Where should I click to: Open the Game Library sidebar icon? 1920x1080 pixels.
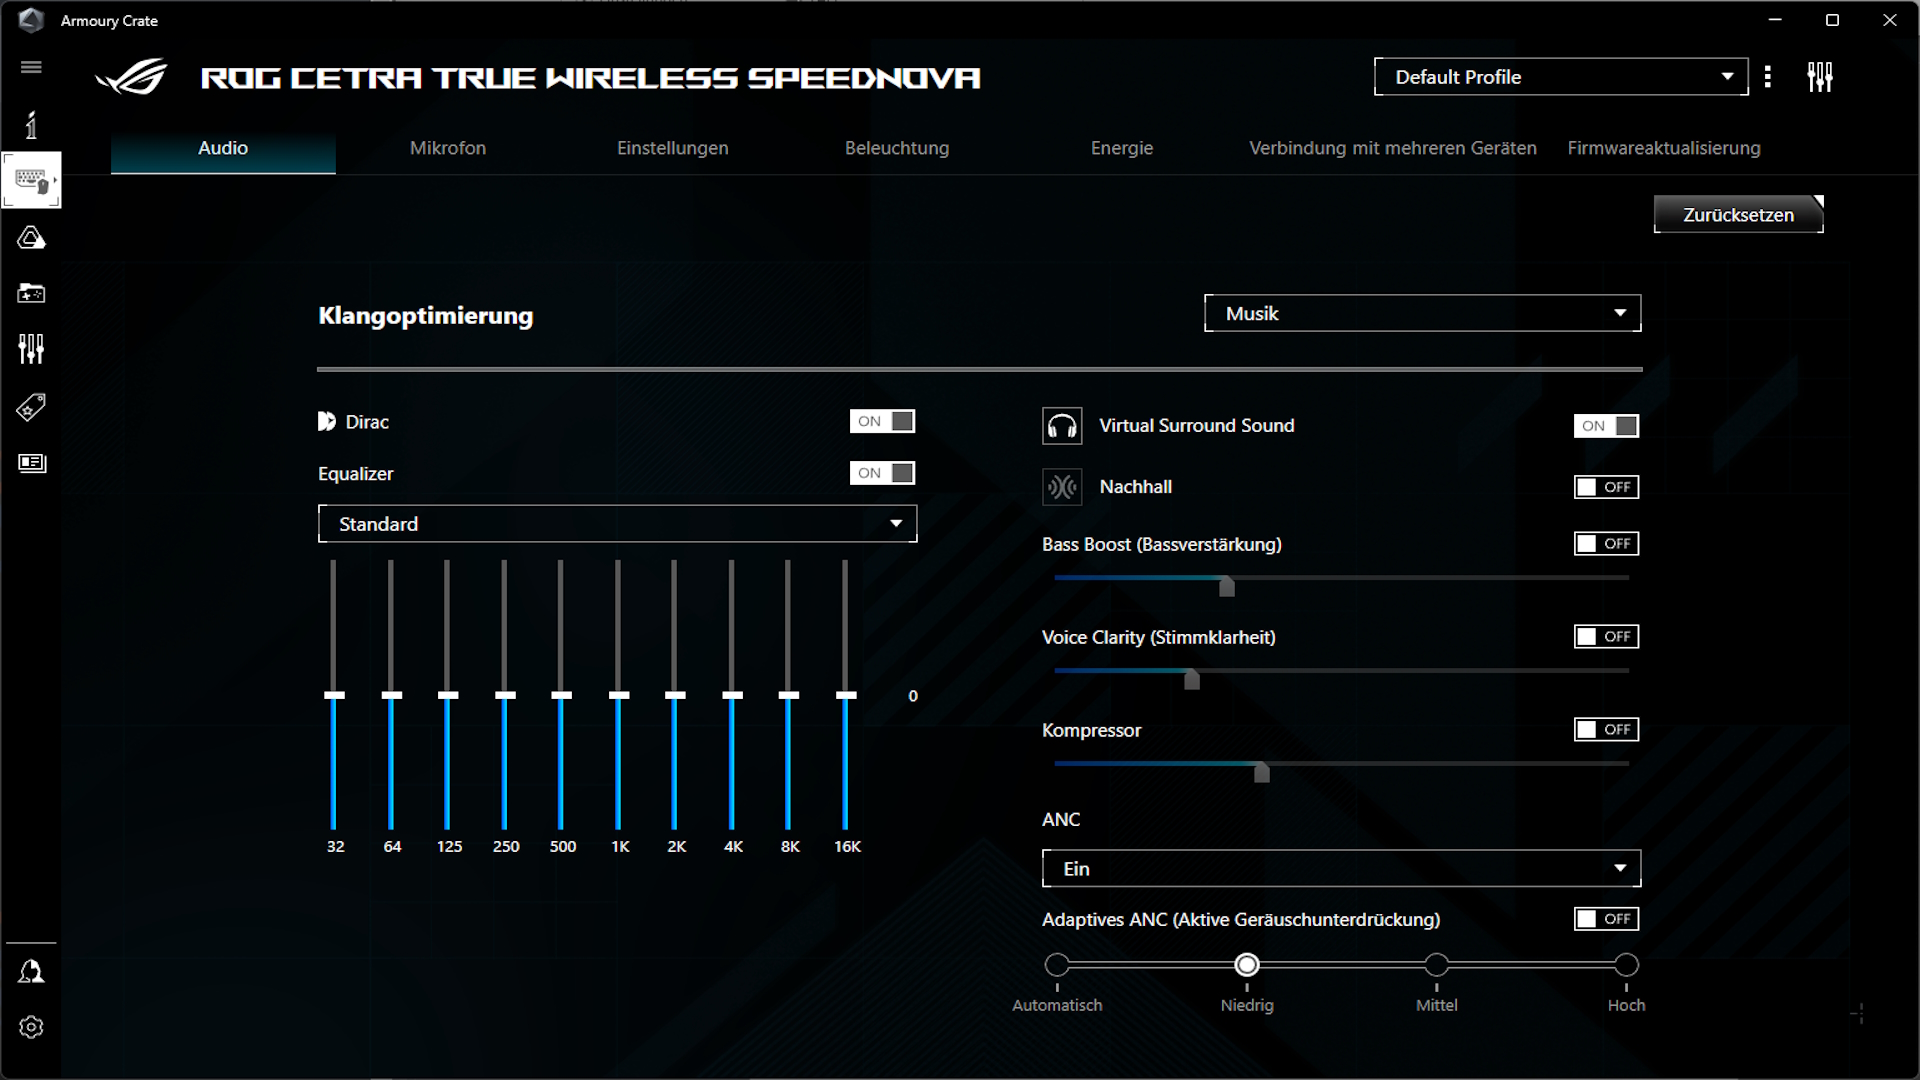31,293
